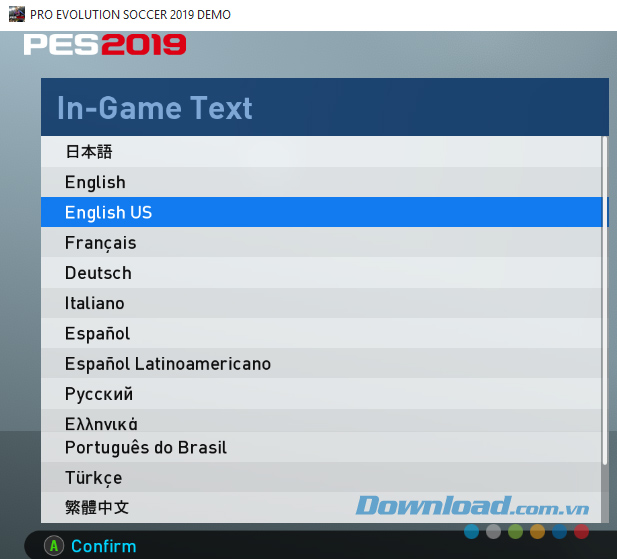Select Português do Brasil option

[321, 447]
